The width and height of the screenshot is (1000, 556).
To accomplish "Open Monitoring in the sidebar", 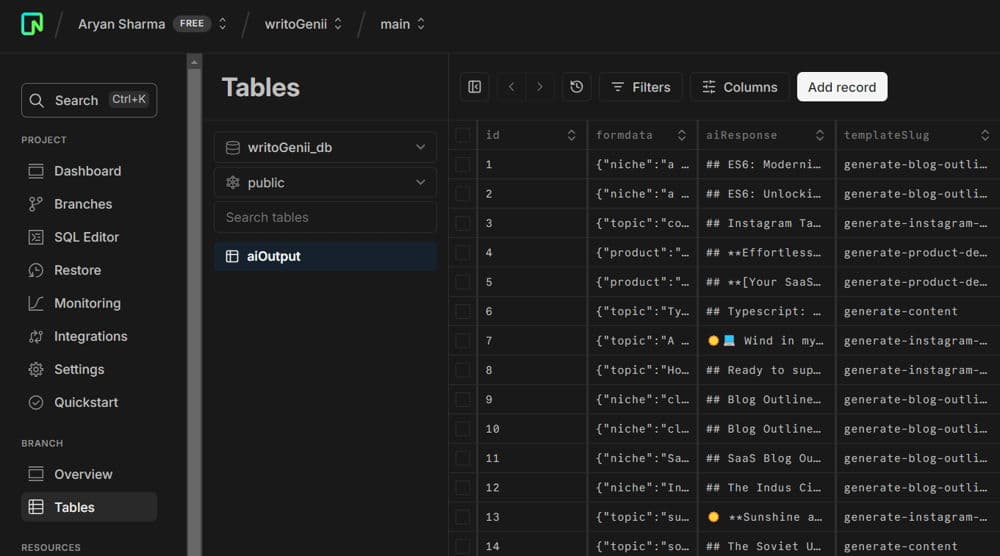I will (87, 303).
